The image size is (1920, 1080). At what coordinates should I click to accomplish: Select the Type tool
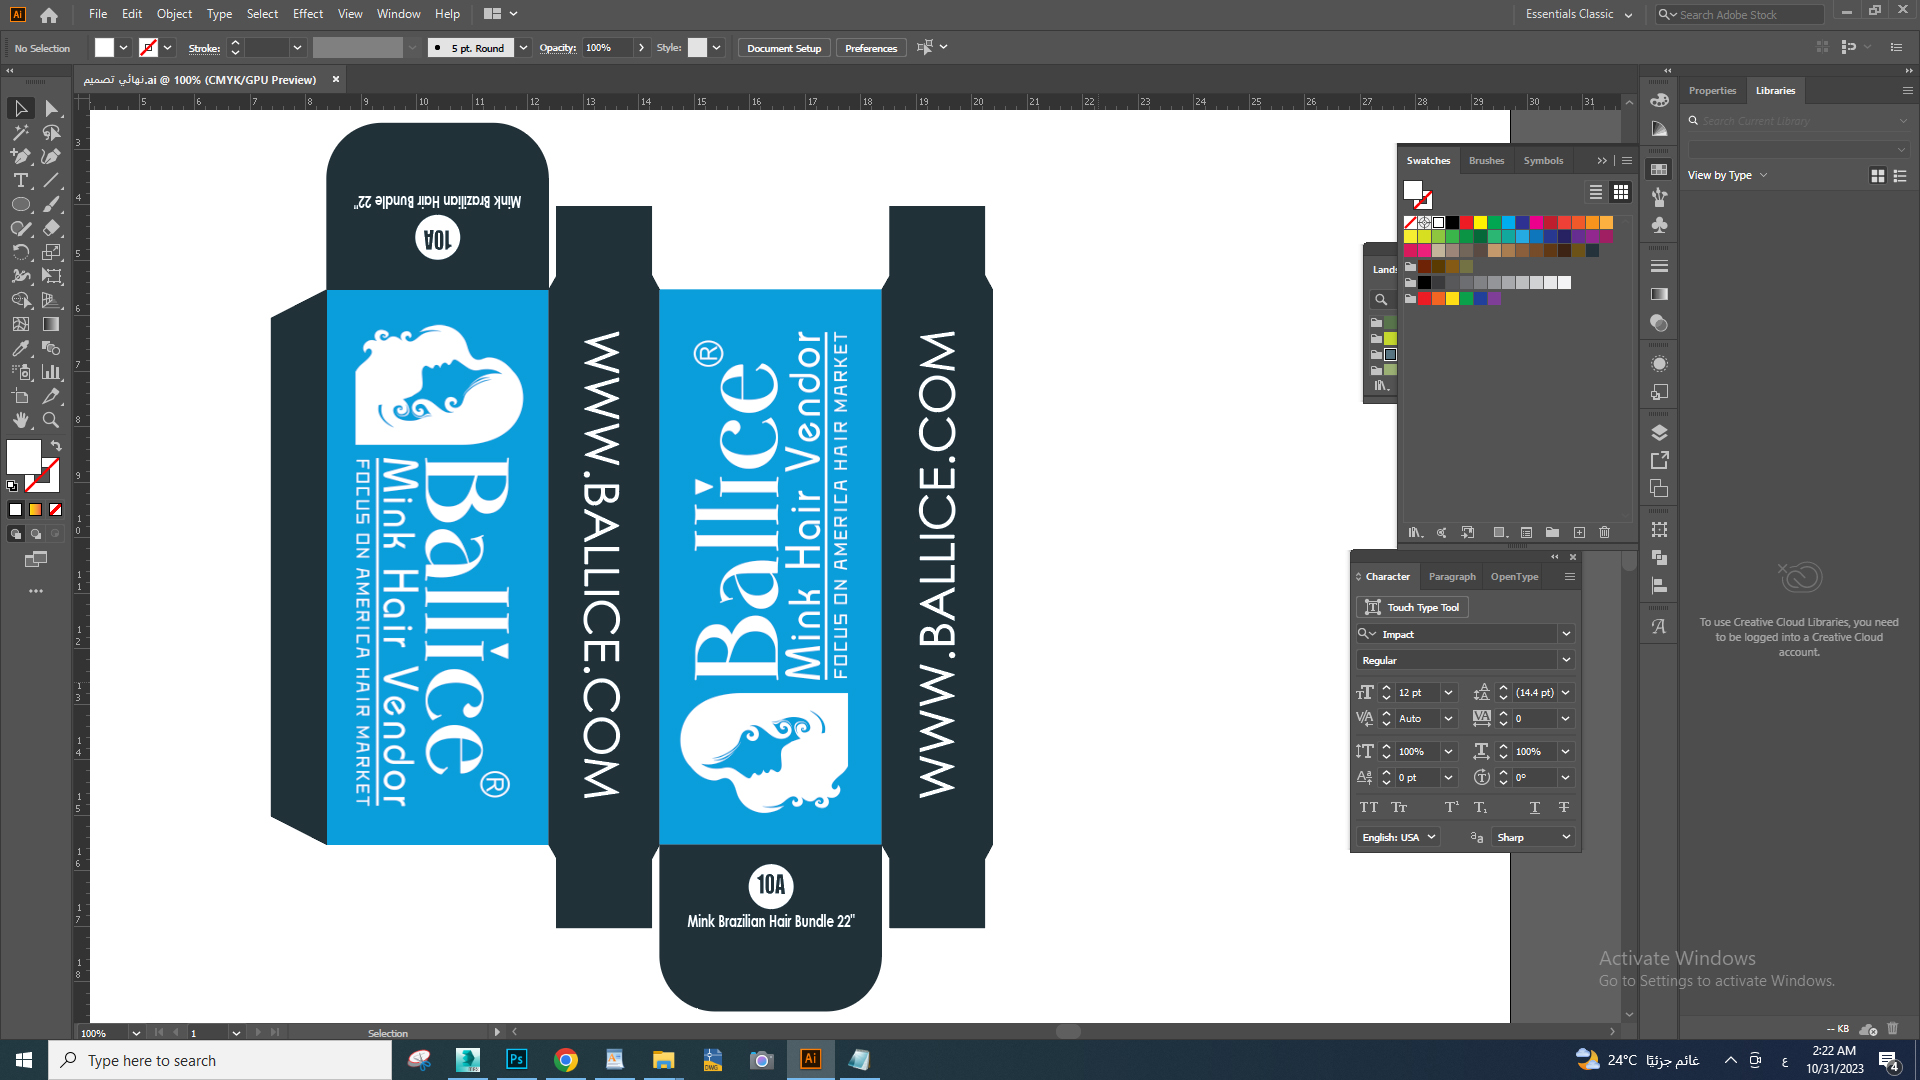(20, 180)
